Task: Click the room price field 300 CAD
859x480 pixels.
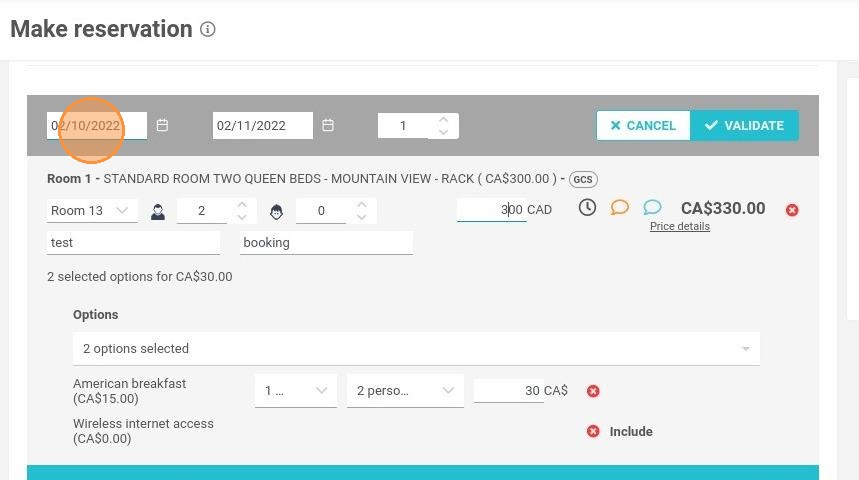Action: pyautogui.click(x=491, y=209)
